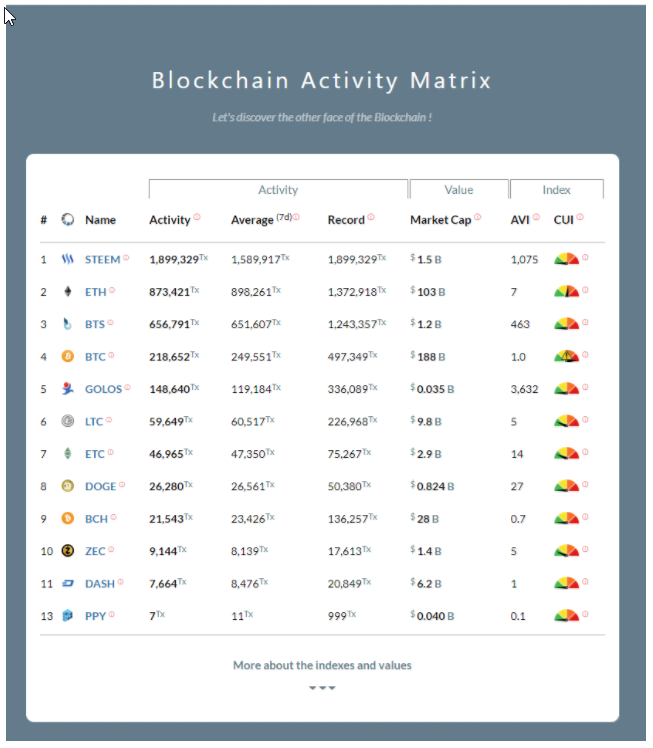The height and width of the screenshot is (748, 653).
Task: Open the BTC blockchain link
Action: point(95,357)
